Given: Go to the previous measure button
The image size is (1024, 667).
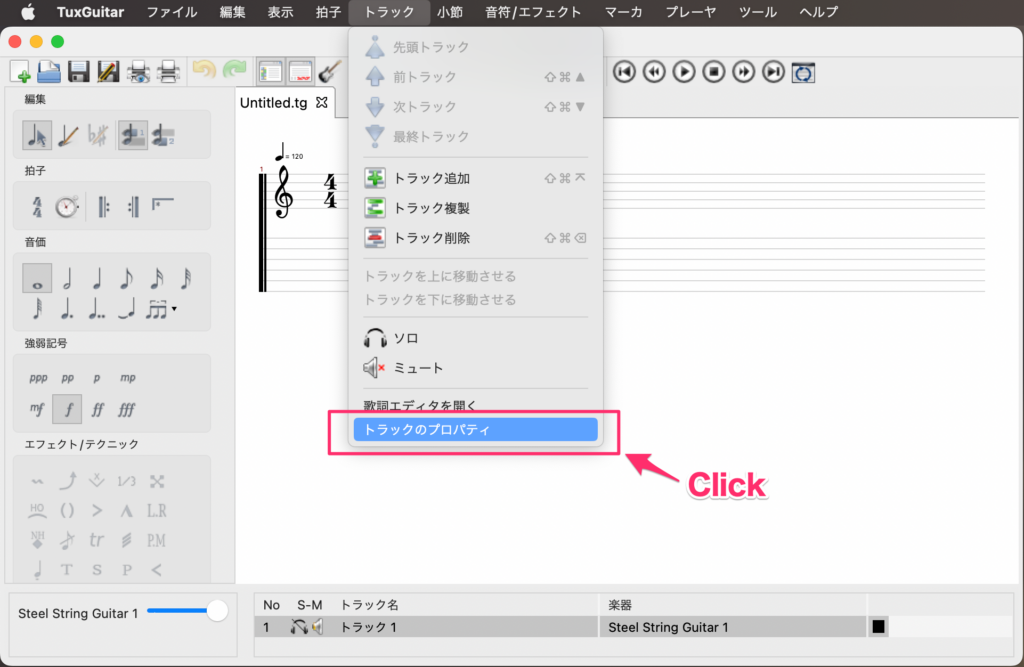Looking at the screenshot, I should click(x=654, y=72).
